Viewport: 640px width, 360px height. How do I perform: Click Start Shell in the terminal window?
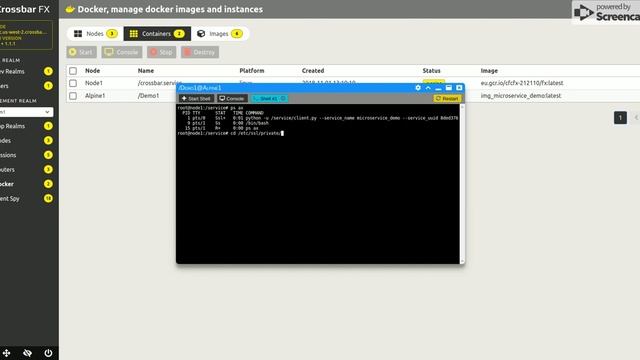point(196,98)
